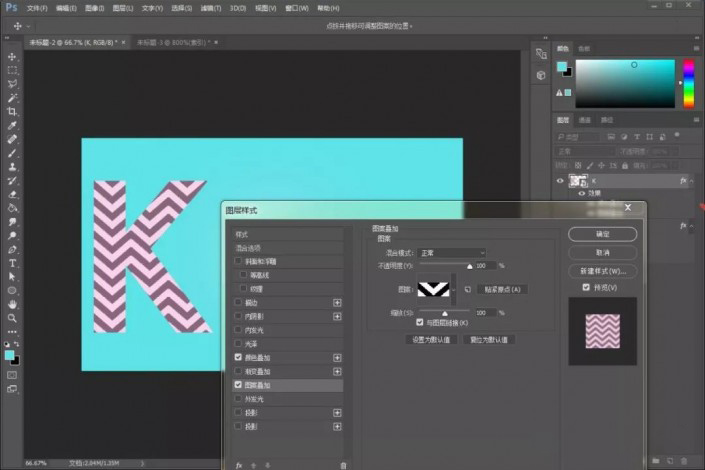705x470 pixels.
Task: Open the 窗口(W) menu
Action: click(297, 9)
